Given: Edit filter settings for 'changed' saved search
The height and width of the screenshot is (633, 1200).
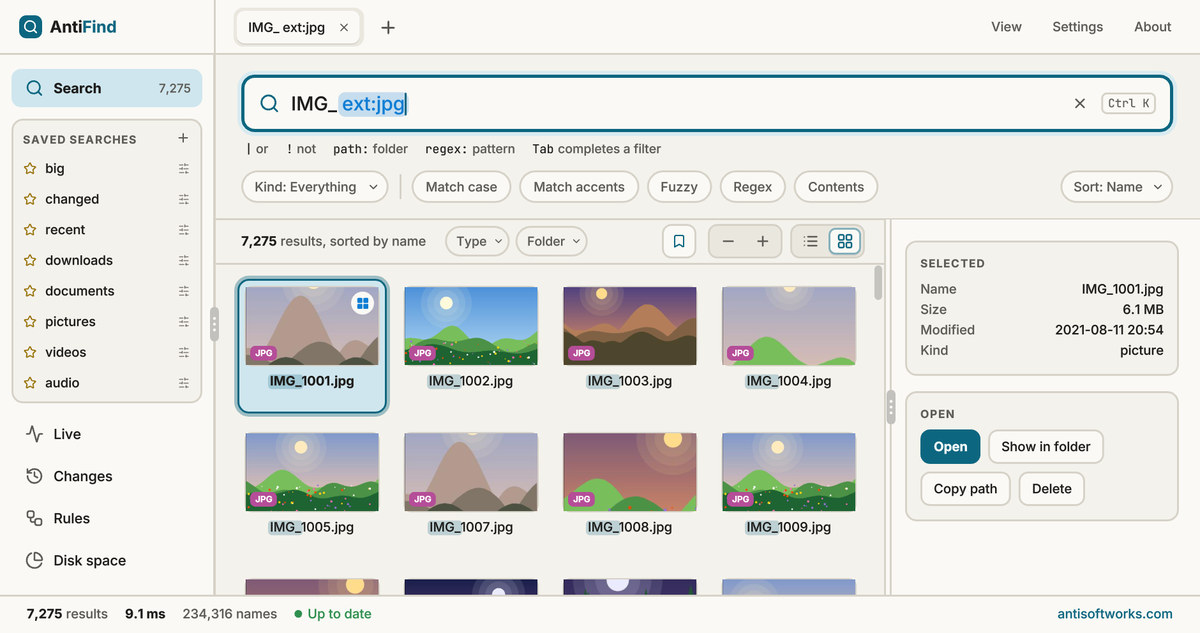Looking at the screenshot, I should 184,199.
